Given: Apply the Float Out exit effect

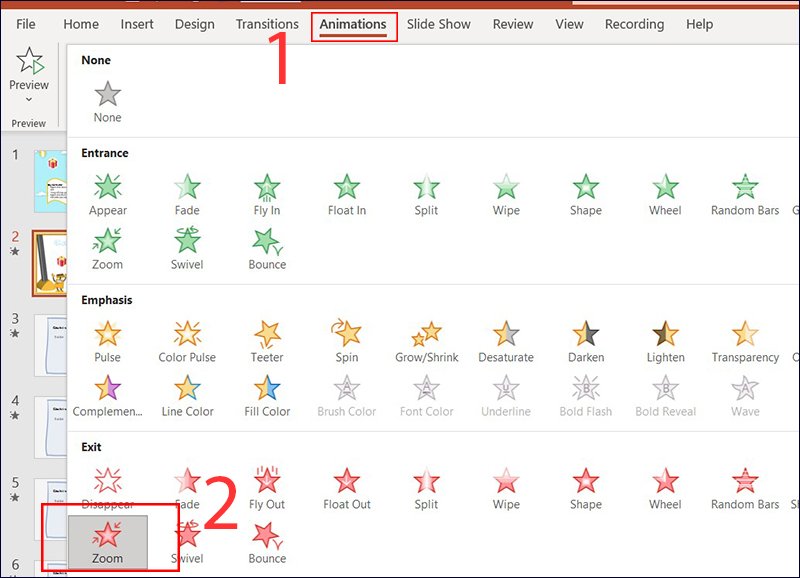Looking at the screenshot, I should point(346,489).
